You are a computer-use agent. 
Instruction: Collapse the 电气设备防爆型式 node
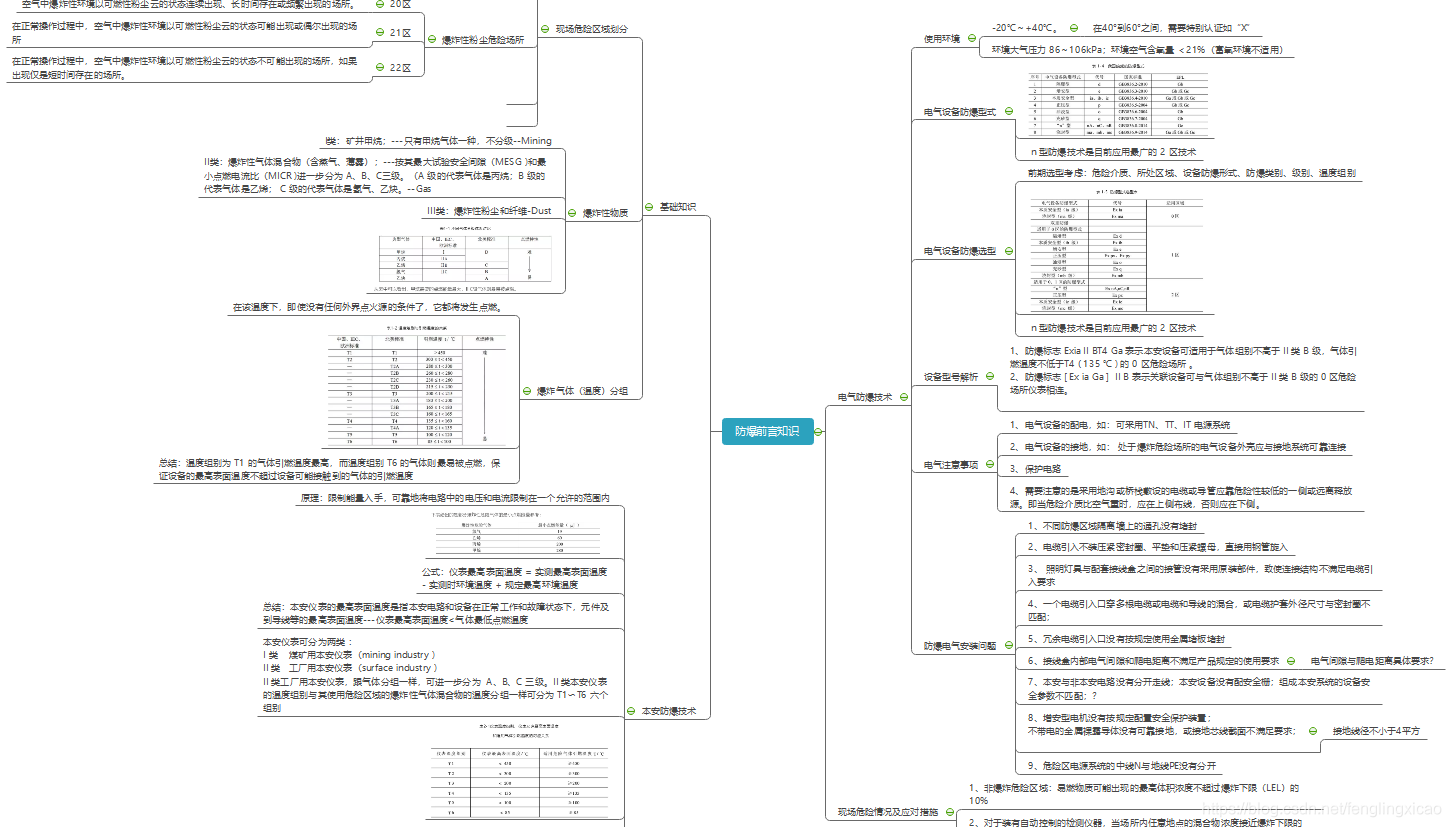pyautogui.click(x=1007, y=112)
